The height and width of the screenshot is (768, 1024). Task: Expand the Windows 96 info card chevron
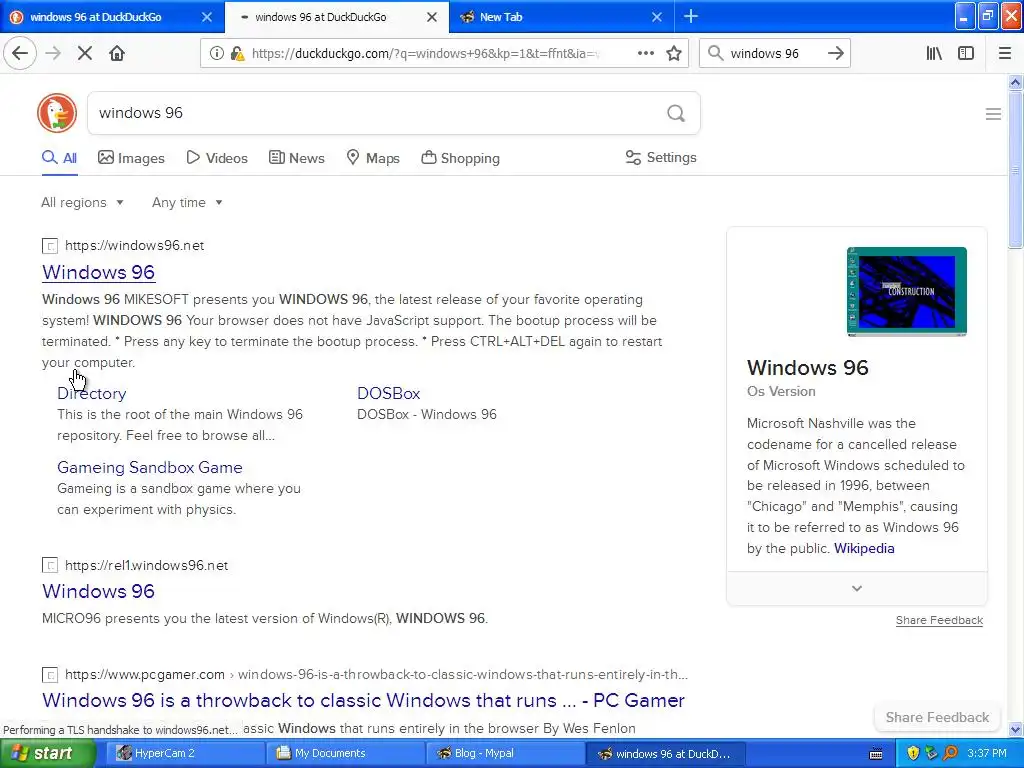(857, 588)
